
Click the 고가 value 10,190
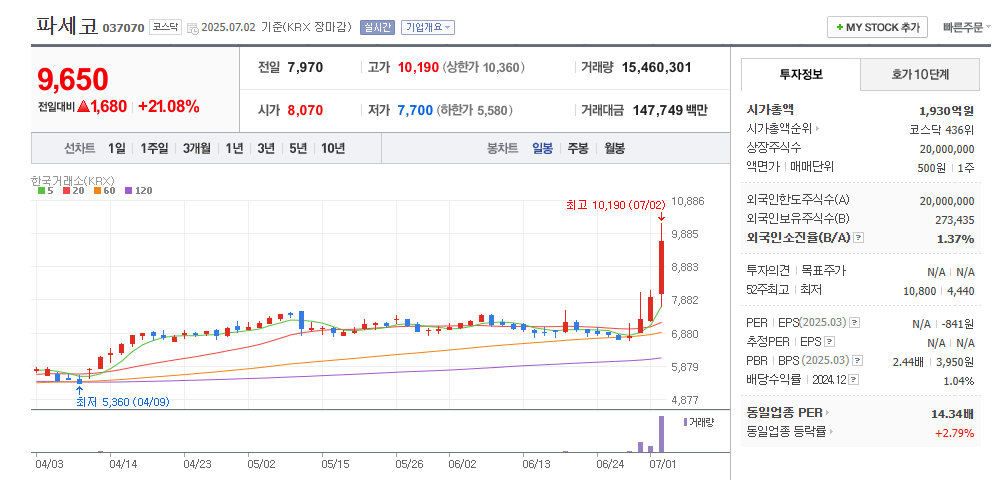[418, 67]
